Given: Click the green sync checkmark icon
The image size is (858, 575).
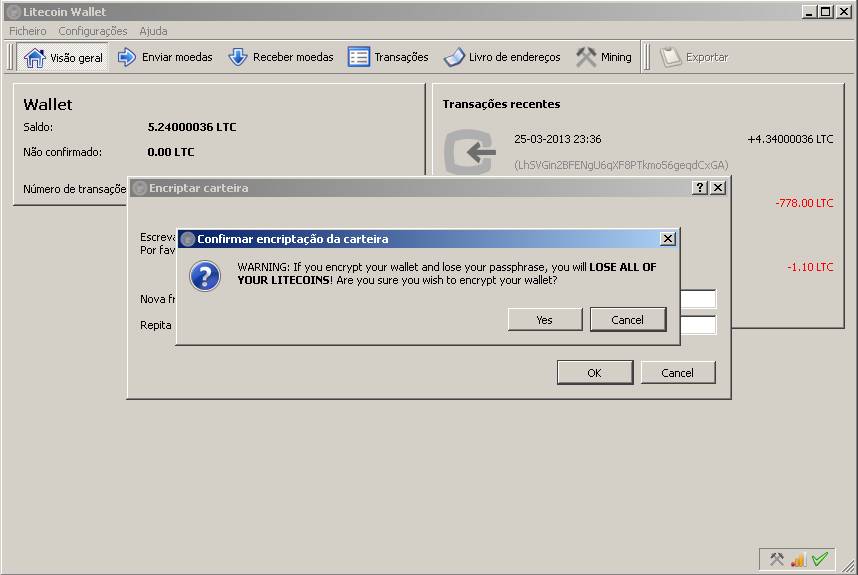Looking at the screenshot, I should coord(820,559).
